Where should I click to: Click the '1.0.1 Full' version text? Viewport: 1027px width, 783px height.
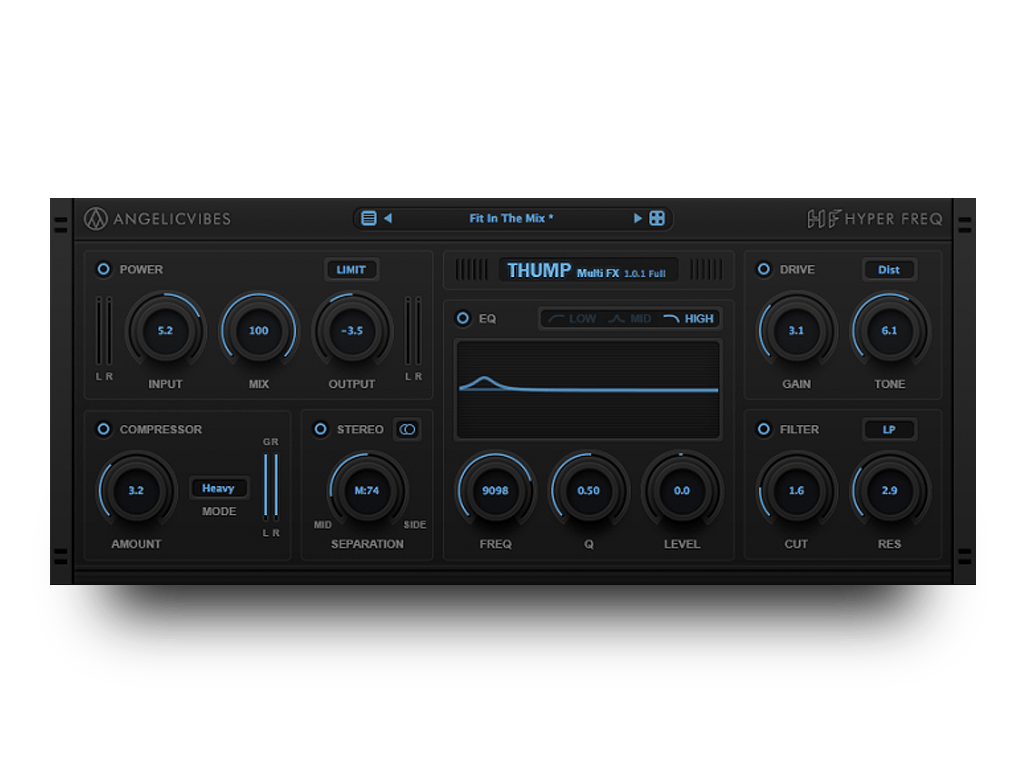point(644,273)
